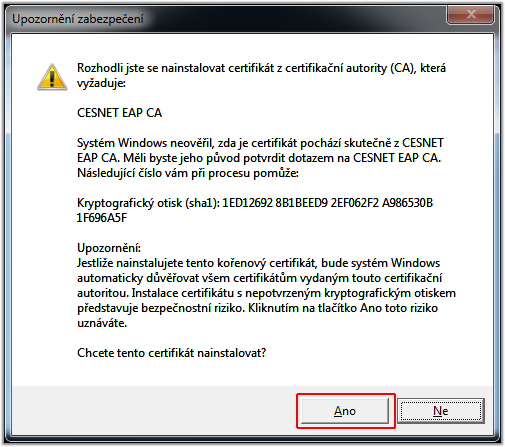Viewport: 505px width, 447px height.
Task: Click the Ano button to install certificate
Action: coord(345,411)
